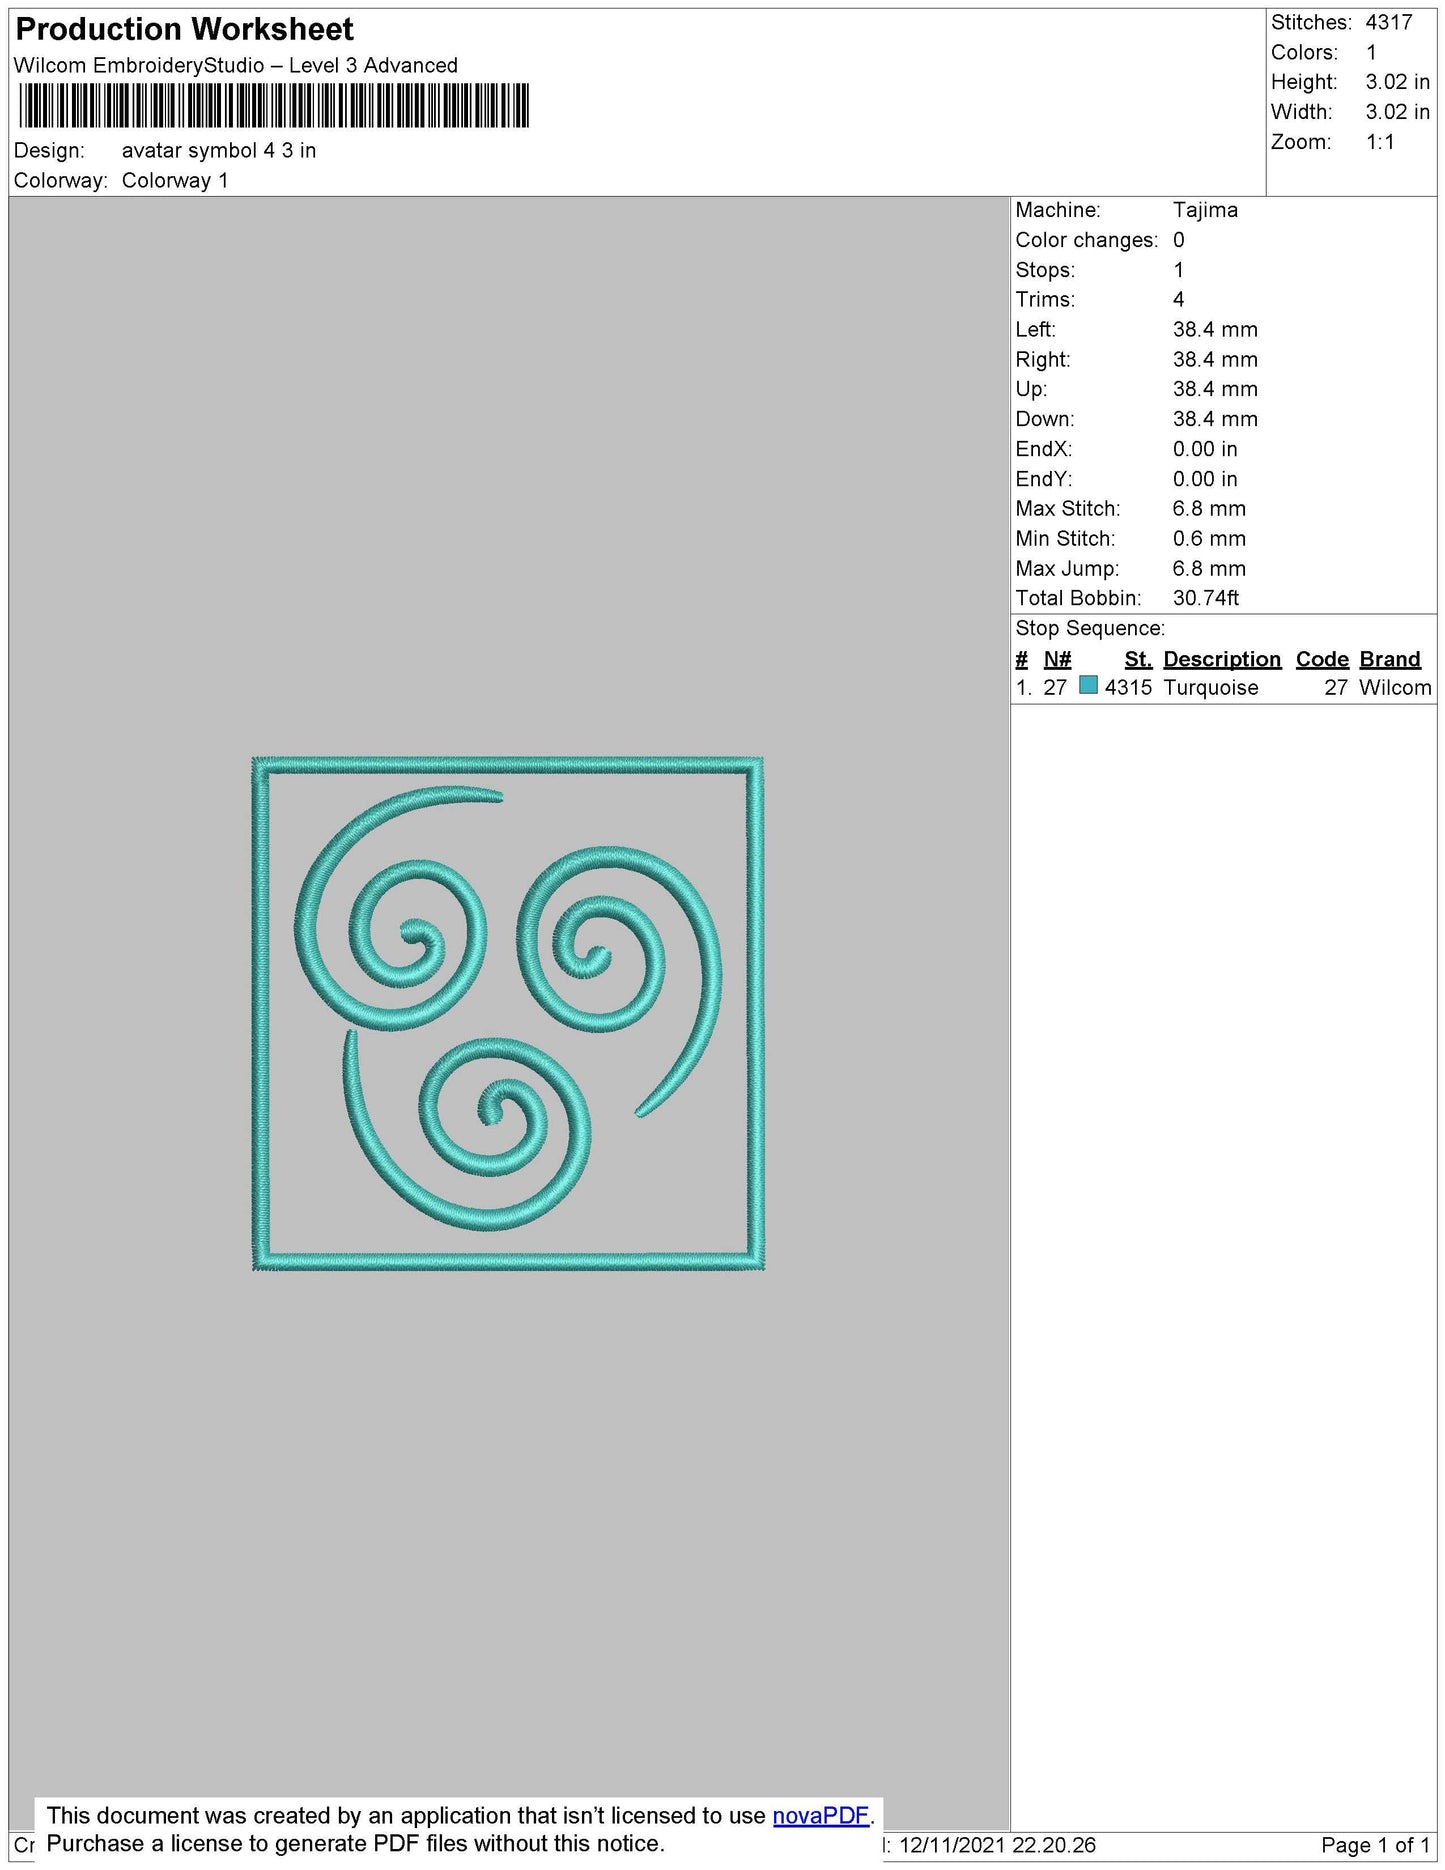Click the barcode under the Wilcom title

(x=273, y=106)
